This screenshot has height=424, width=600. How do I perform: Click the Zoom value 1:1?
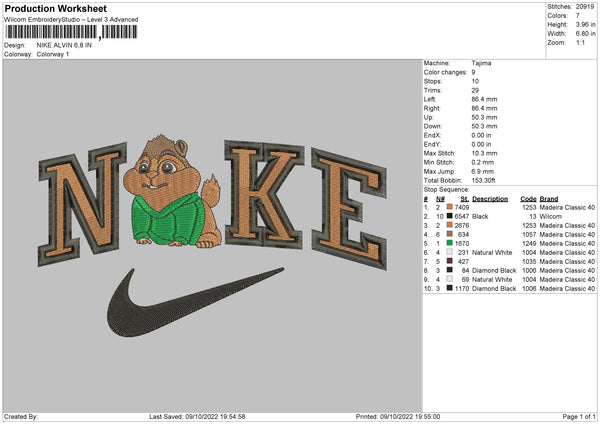tap(580, 42)
